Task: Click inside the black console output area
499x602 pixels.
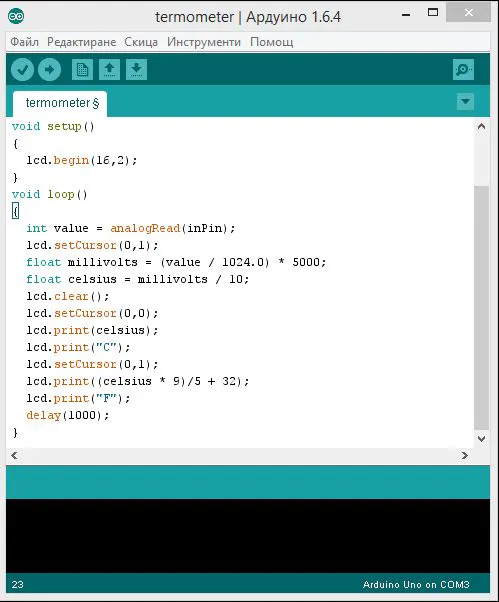Action: pos(248,536)
